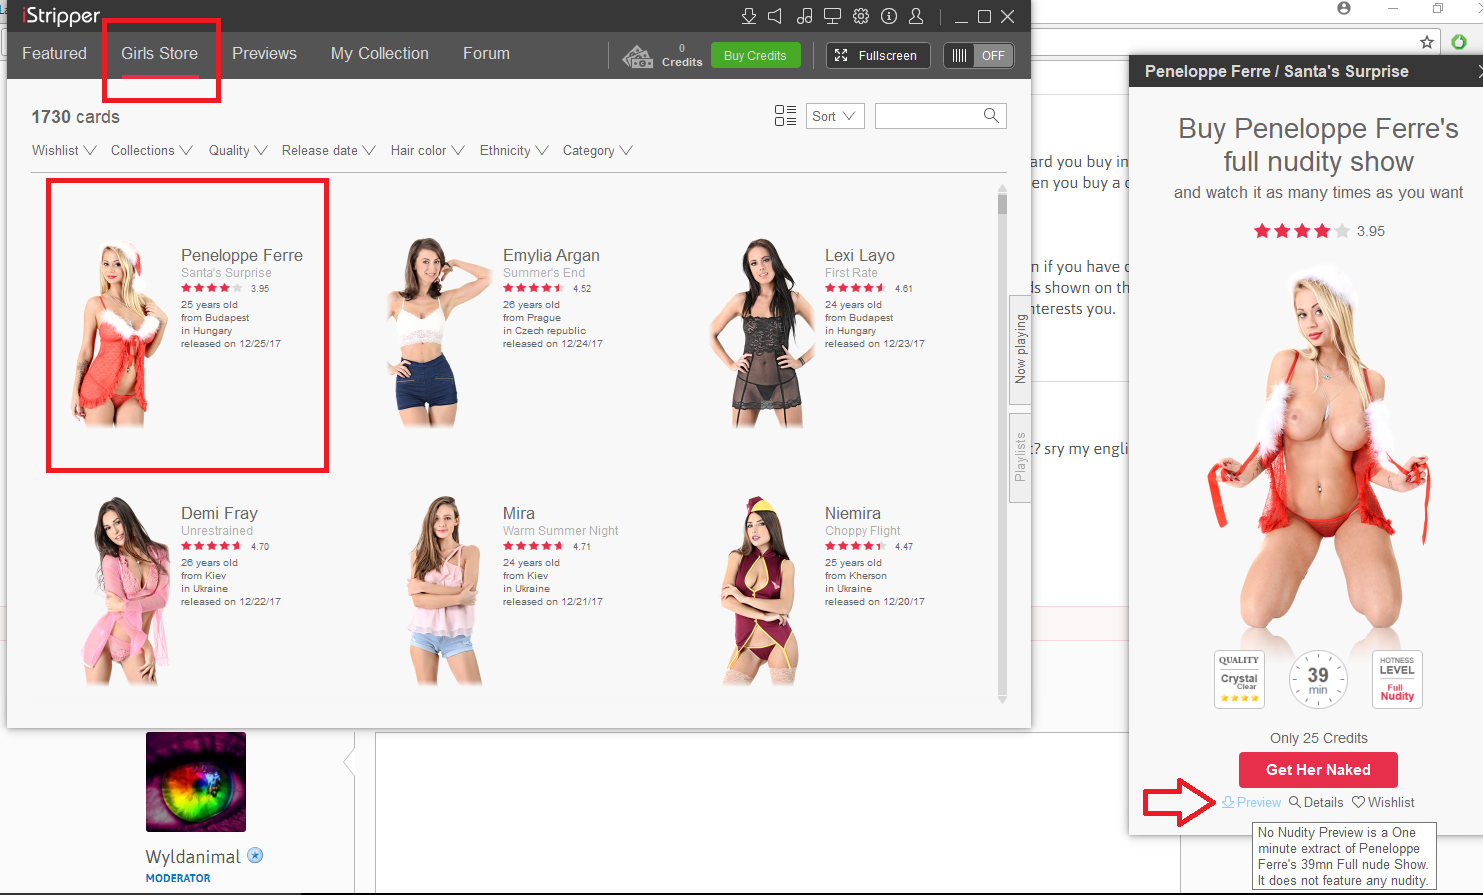Click the info circle icon
The height and width of the screenshot is (895, 1483).
click(x=889, y=16)
